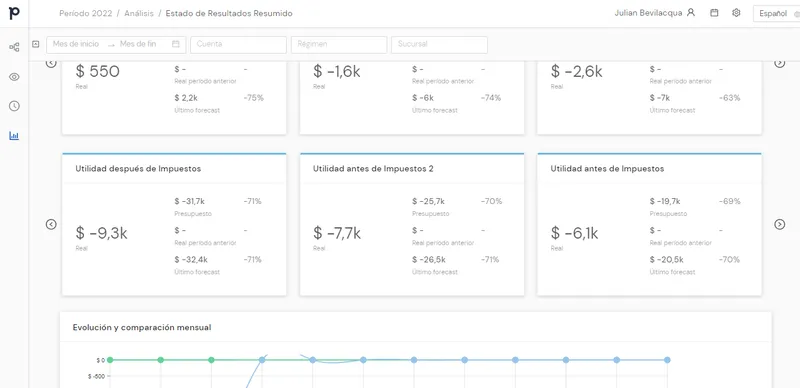Click the $ 2,2k forecast value

186,98
